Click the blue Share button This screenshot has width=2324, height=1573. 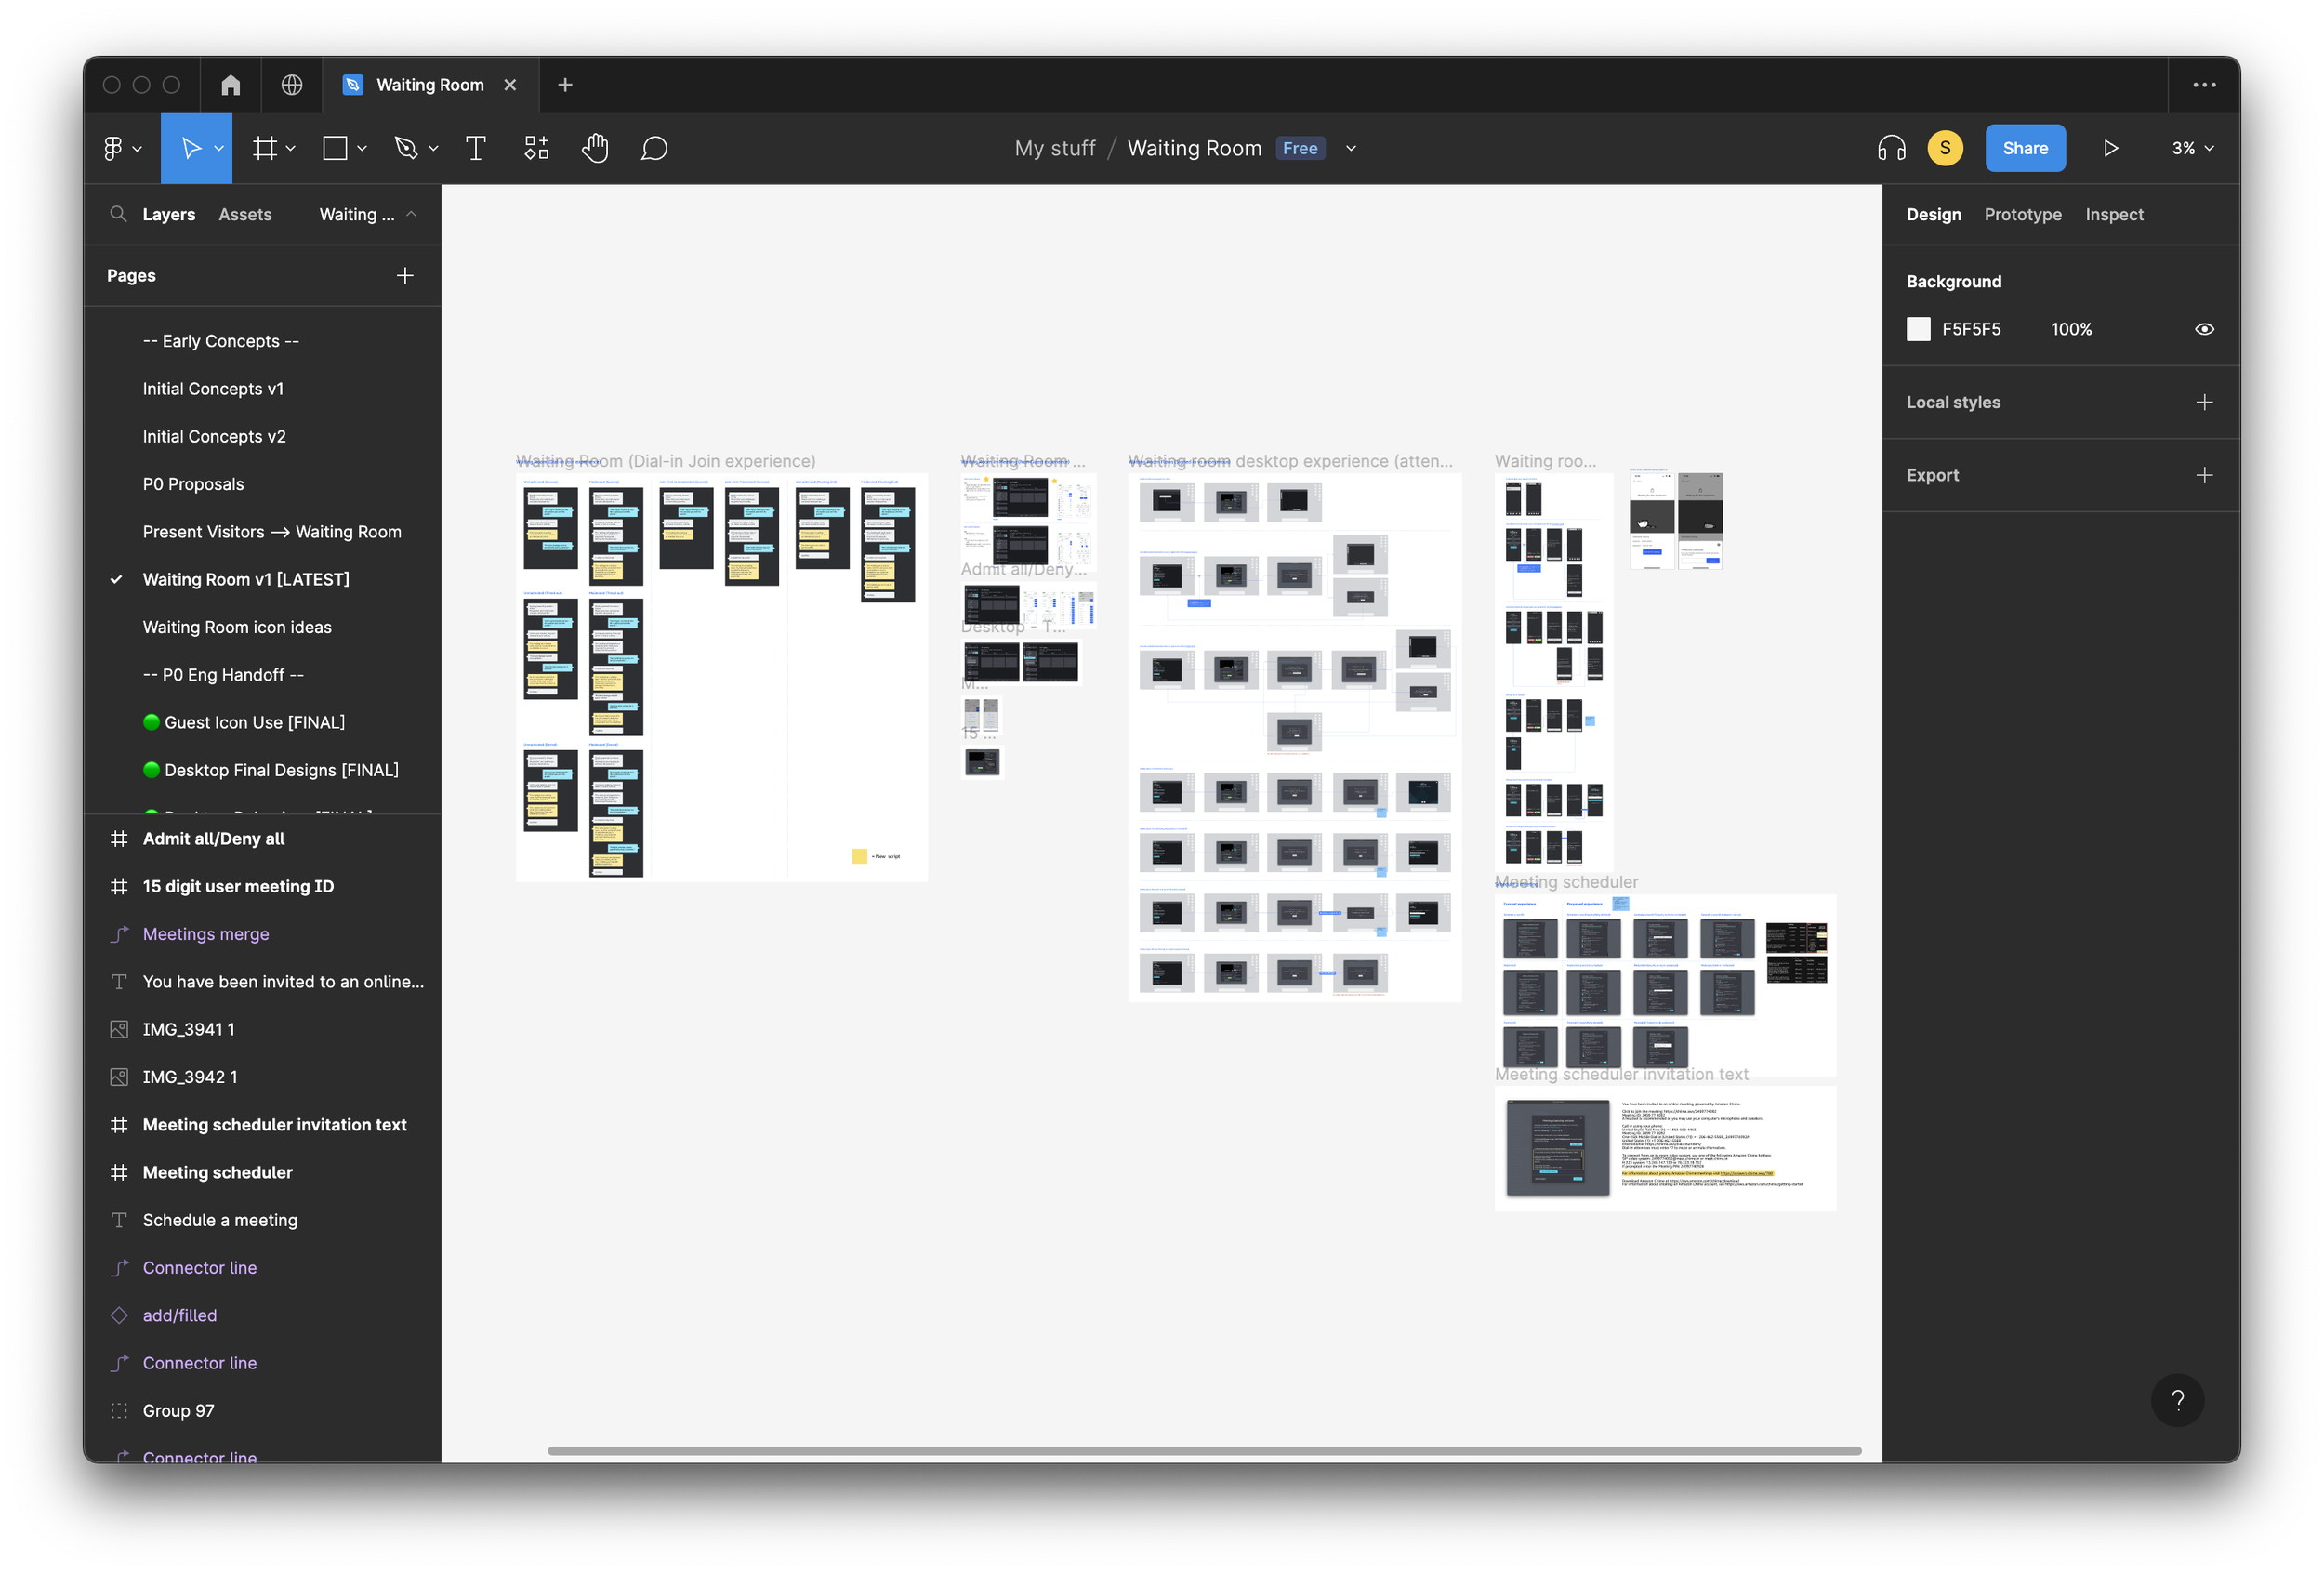(2025, 148)
